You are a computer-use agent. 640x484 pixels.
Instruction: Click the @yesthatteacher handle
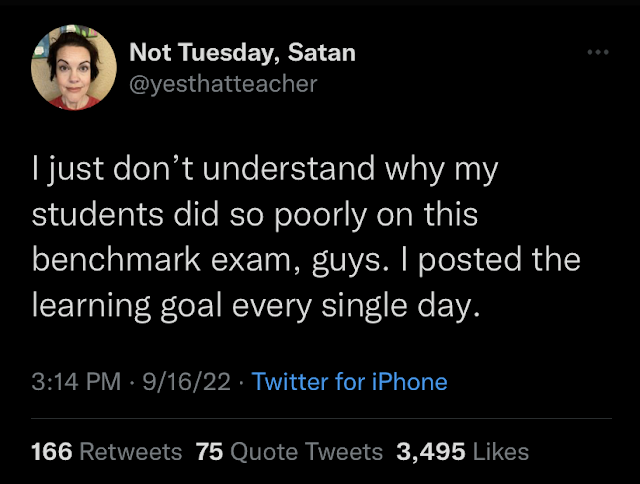(x=224, y=84)
